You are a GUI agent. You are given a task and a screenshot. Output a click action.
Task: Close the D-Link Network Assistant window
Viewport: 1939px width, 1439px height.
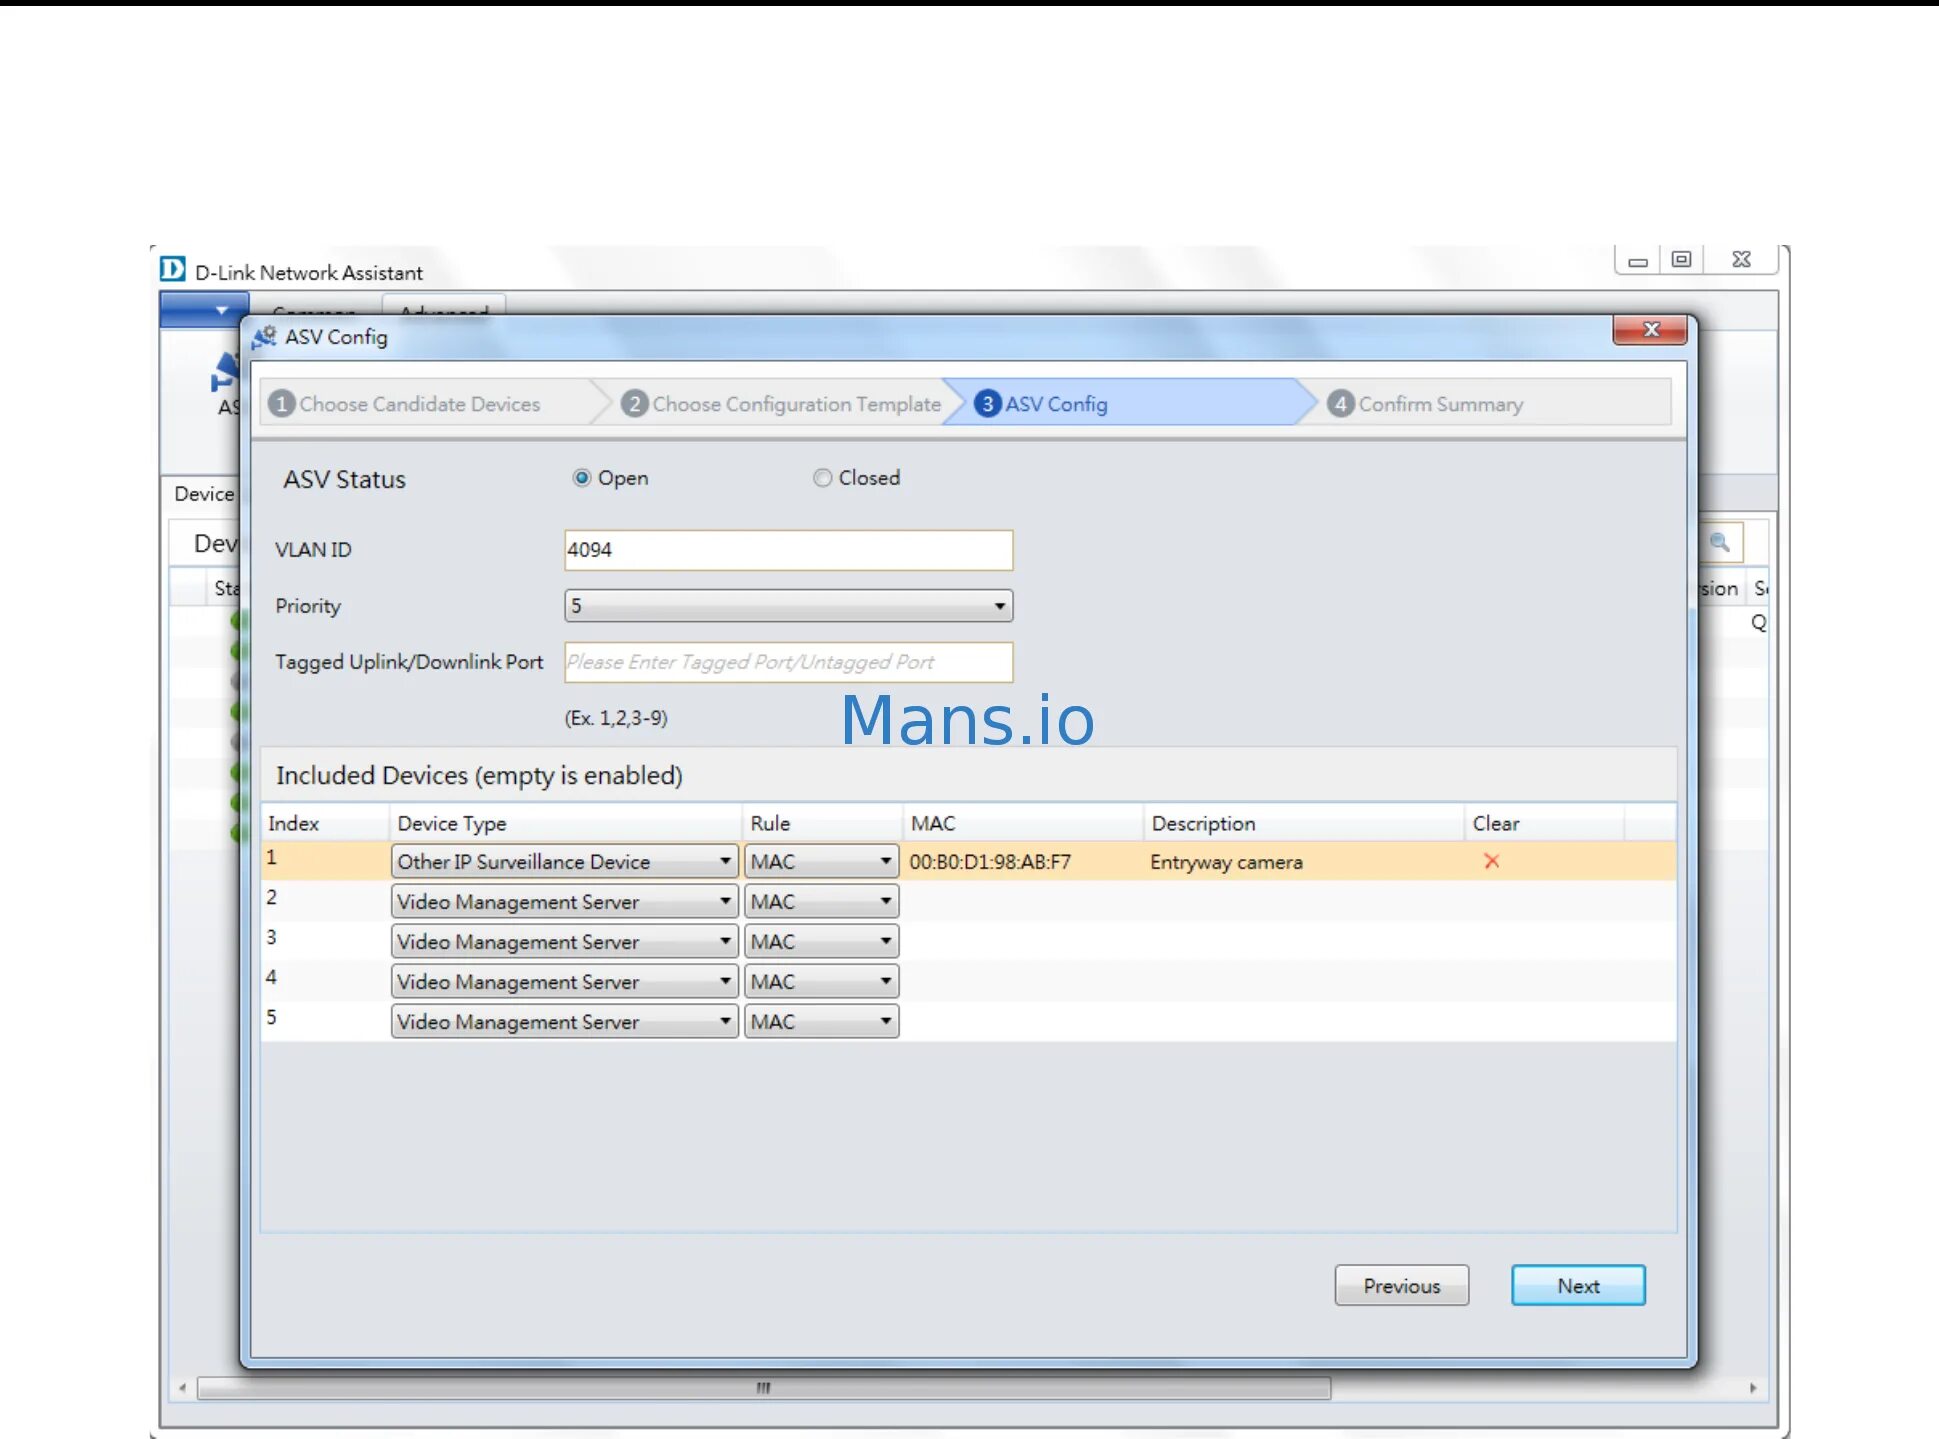coord(1741,260)
